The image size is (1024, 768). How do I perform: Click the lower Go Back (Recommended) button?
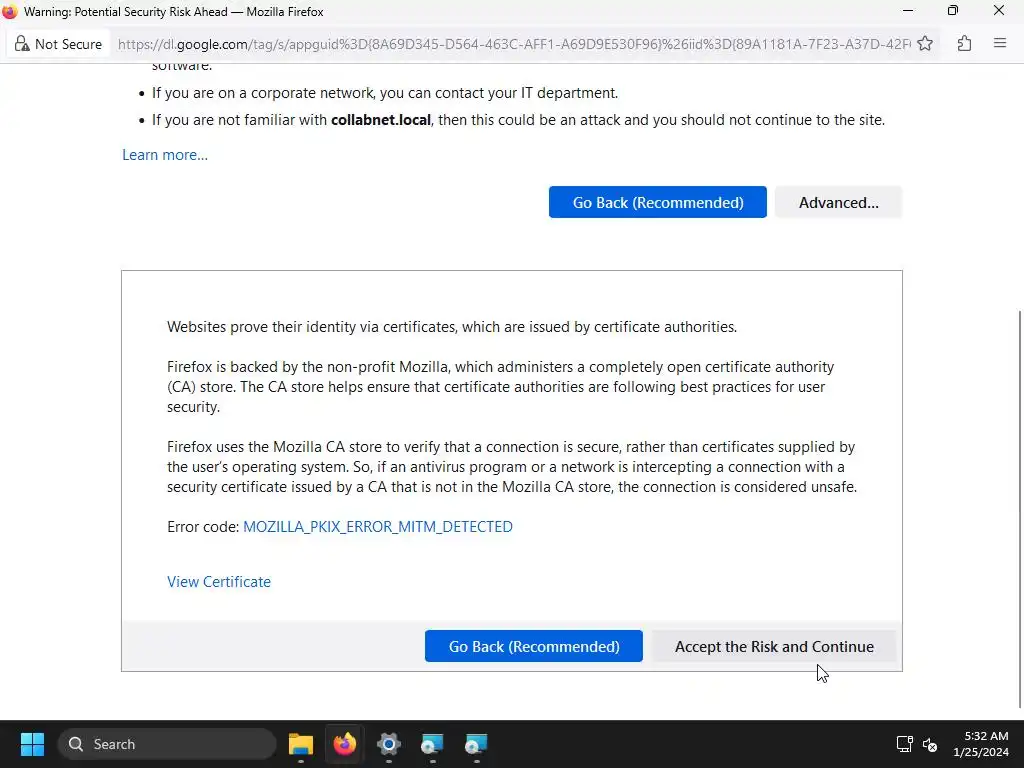point(534,646)
